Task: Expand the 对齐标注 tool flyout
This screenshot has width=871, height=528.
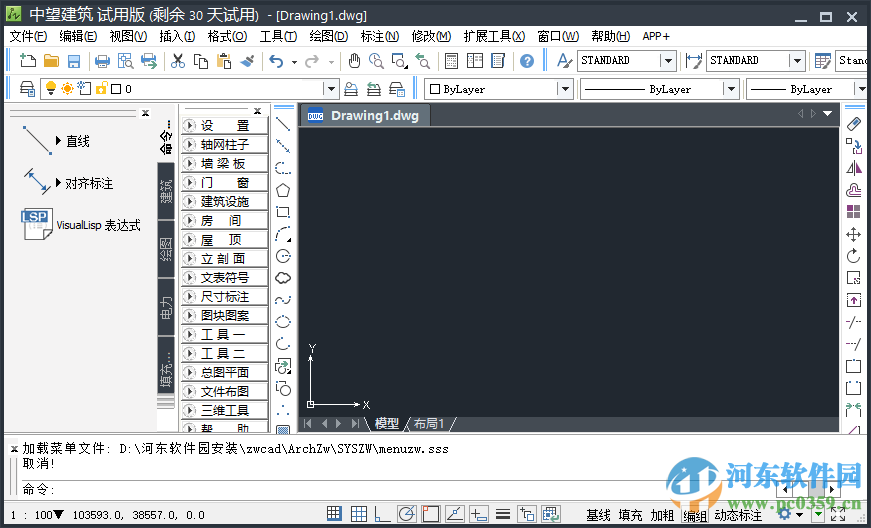Action: (58, 183)
